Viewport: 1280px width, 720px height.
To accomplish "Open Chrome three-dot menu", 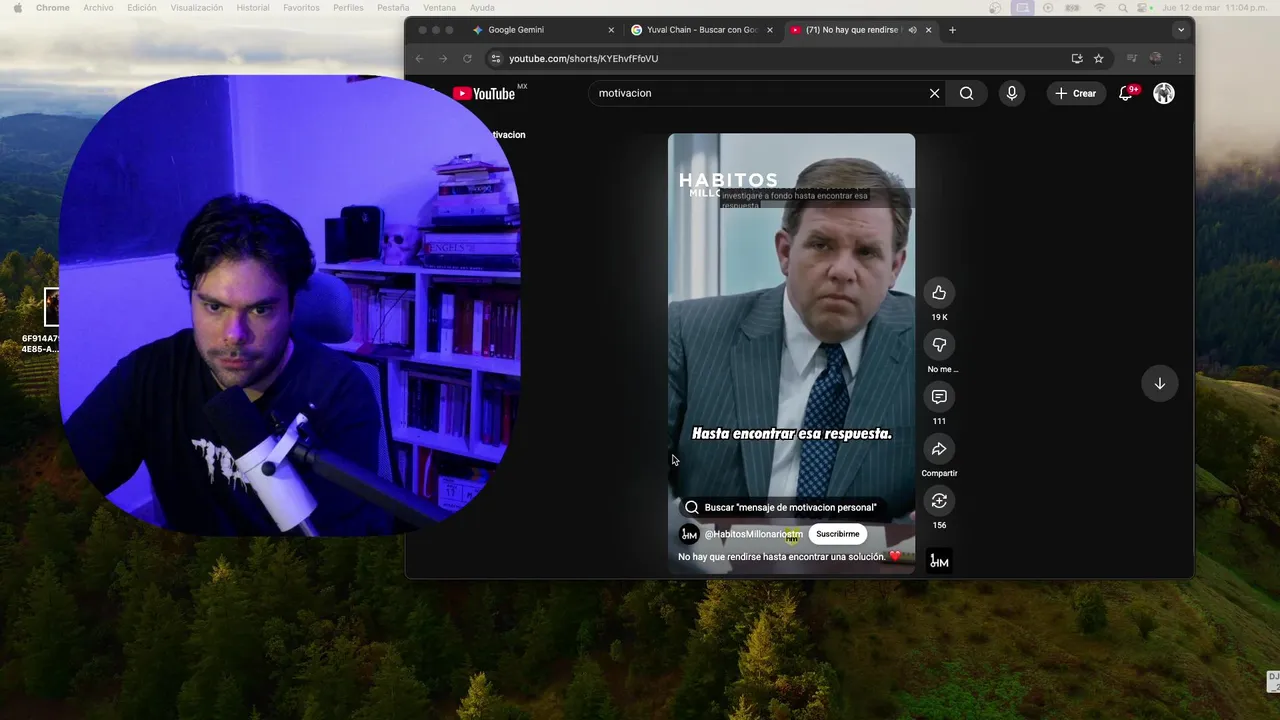I will click(x=1180, y=59).
